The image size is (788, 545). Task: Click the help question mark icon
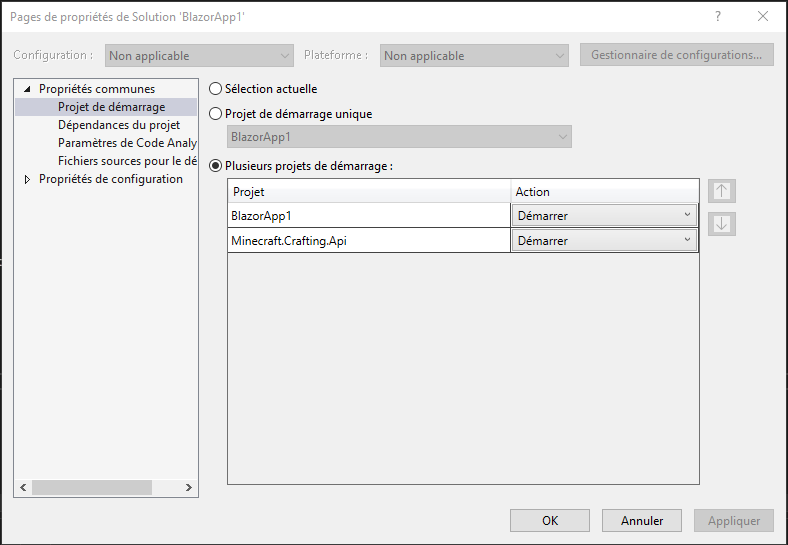click(x=718, y=17)
